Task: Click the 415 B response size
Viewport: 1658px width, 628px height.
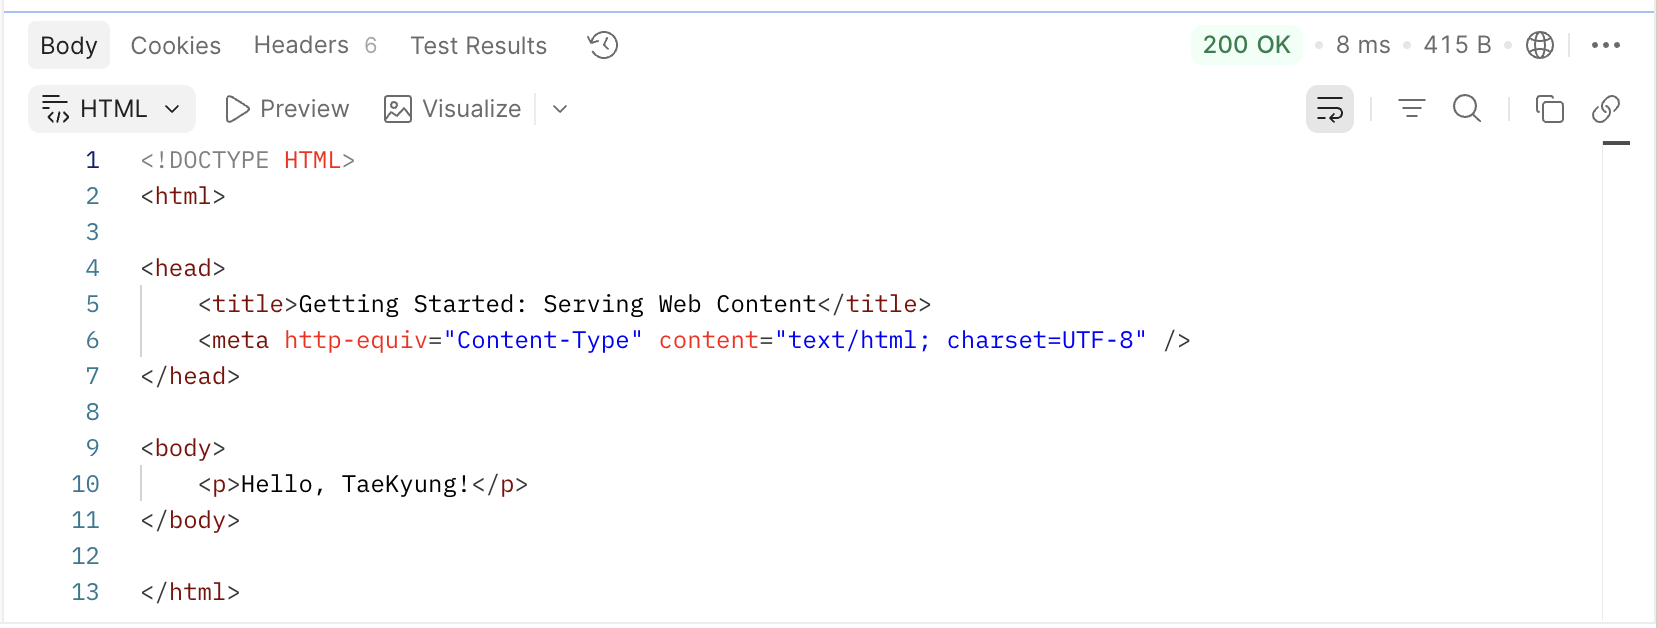Action: [x=1457, y=45]
